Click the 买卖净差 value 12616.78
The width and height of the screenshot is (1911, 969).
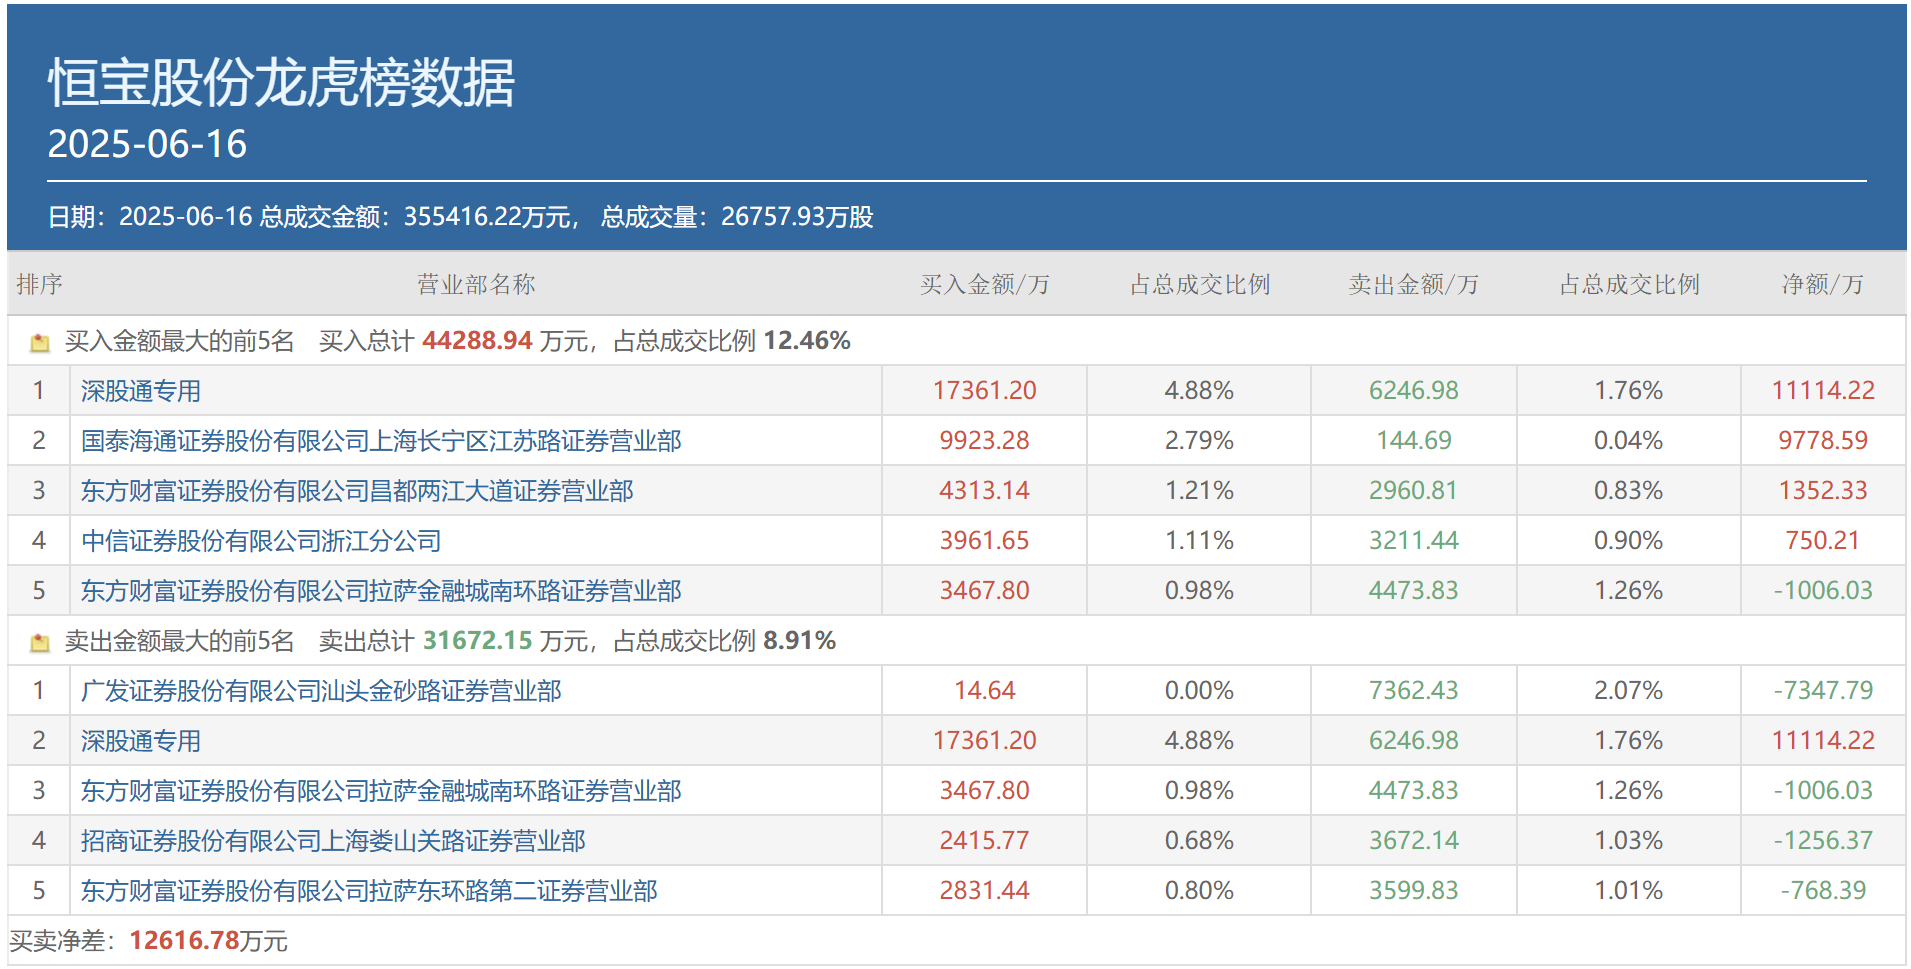[184, 941]
